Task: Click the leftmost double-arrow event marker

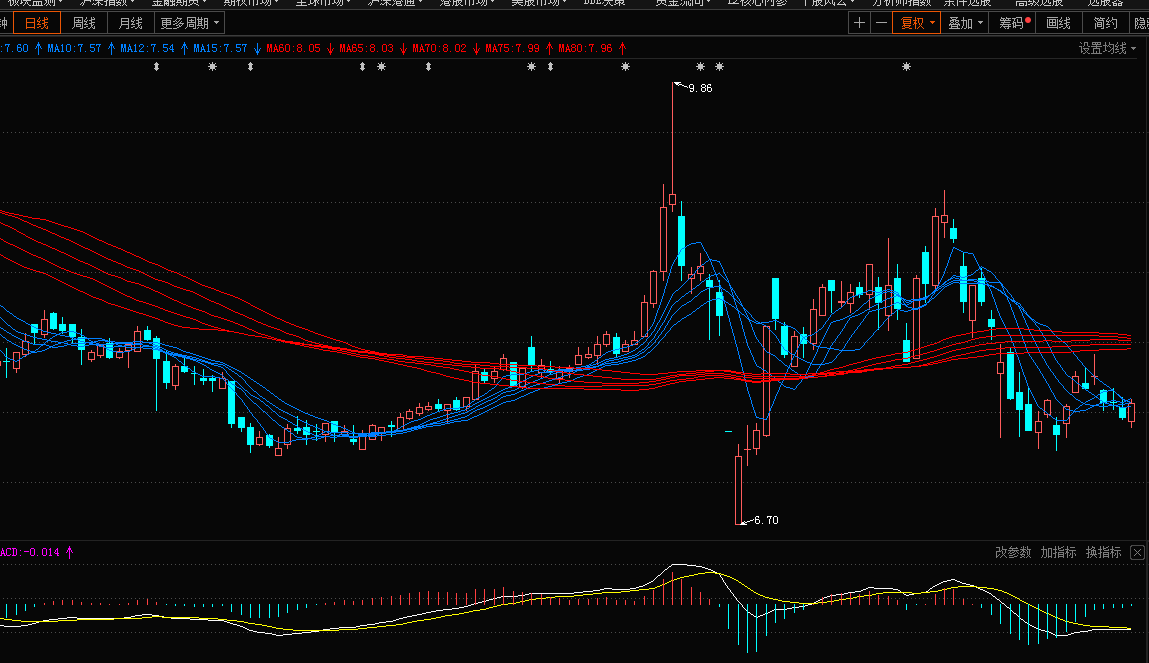Action: tap(156, 67)
